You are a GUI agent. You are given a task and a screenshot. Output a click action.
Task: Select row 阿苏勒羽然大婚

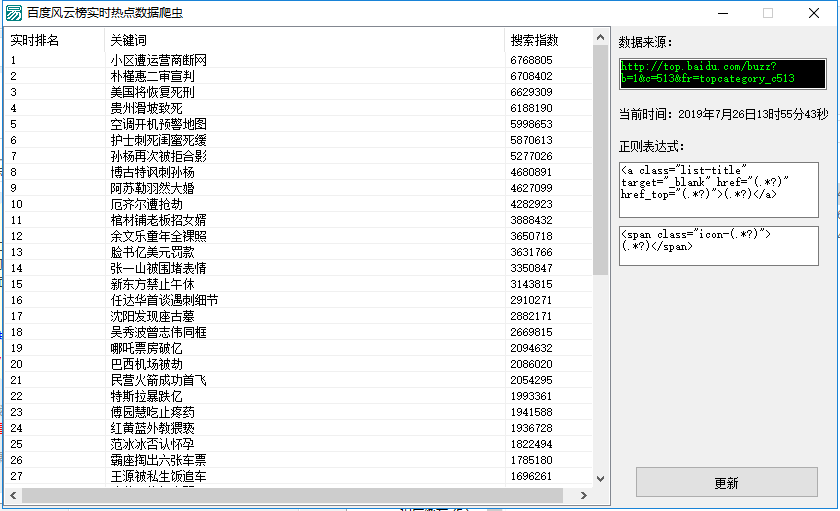(x=298, y=188)
